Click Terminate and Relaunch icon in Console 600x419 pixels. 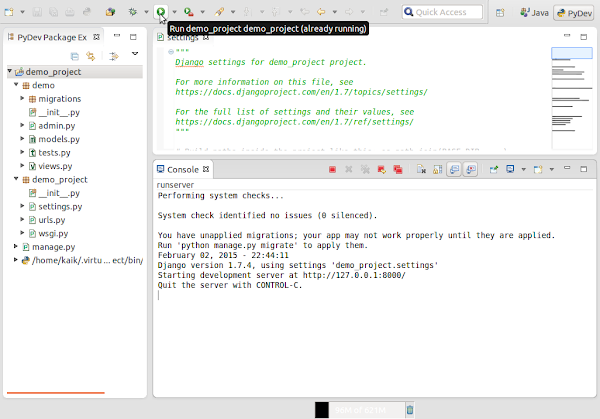(x=382, y=170)
